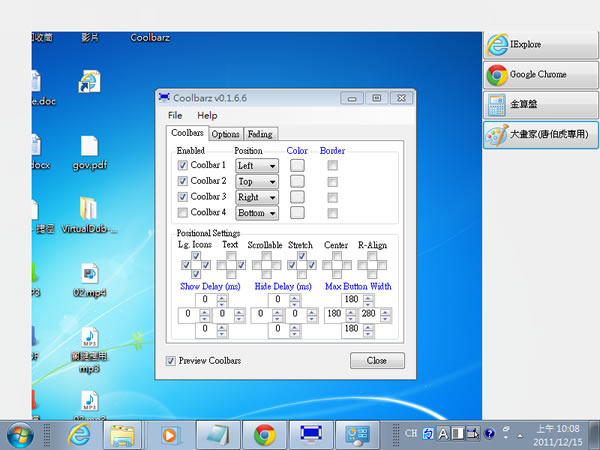The width and height of the screenshot is (600, 450).
Task: Open Coolbar 4 position dropdown (Bottom)
Action: (257, 213)
